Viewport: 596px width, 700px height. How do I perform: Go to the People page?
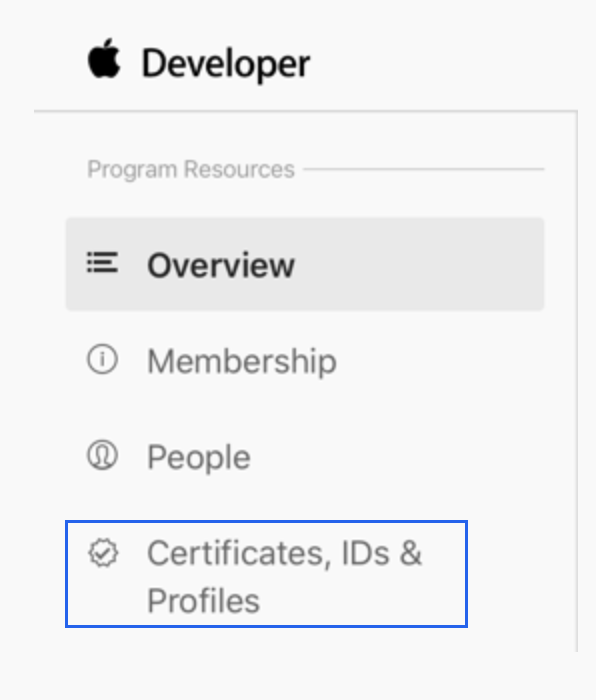(x=168, y=456)
